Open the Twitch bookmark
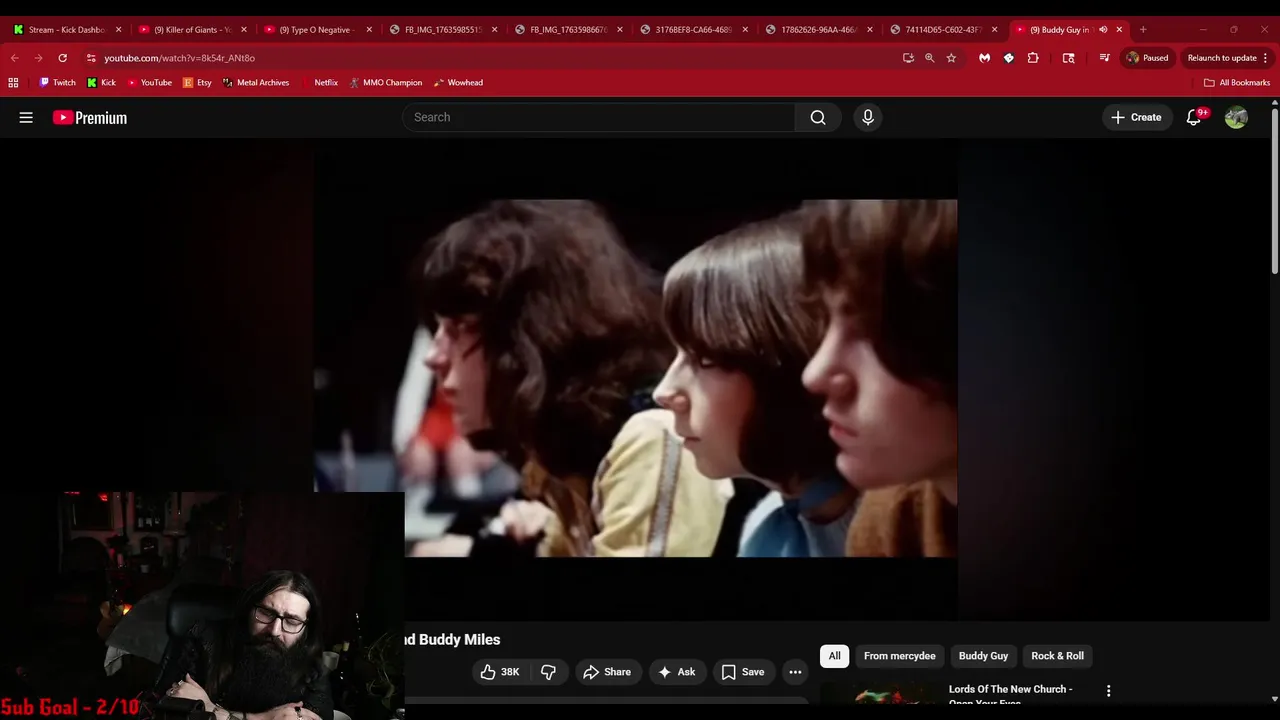The image size is (1280, 720). (57, 83)
